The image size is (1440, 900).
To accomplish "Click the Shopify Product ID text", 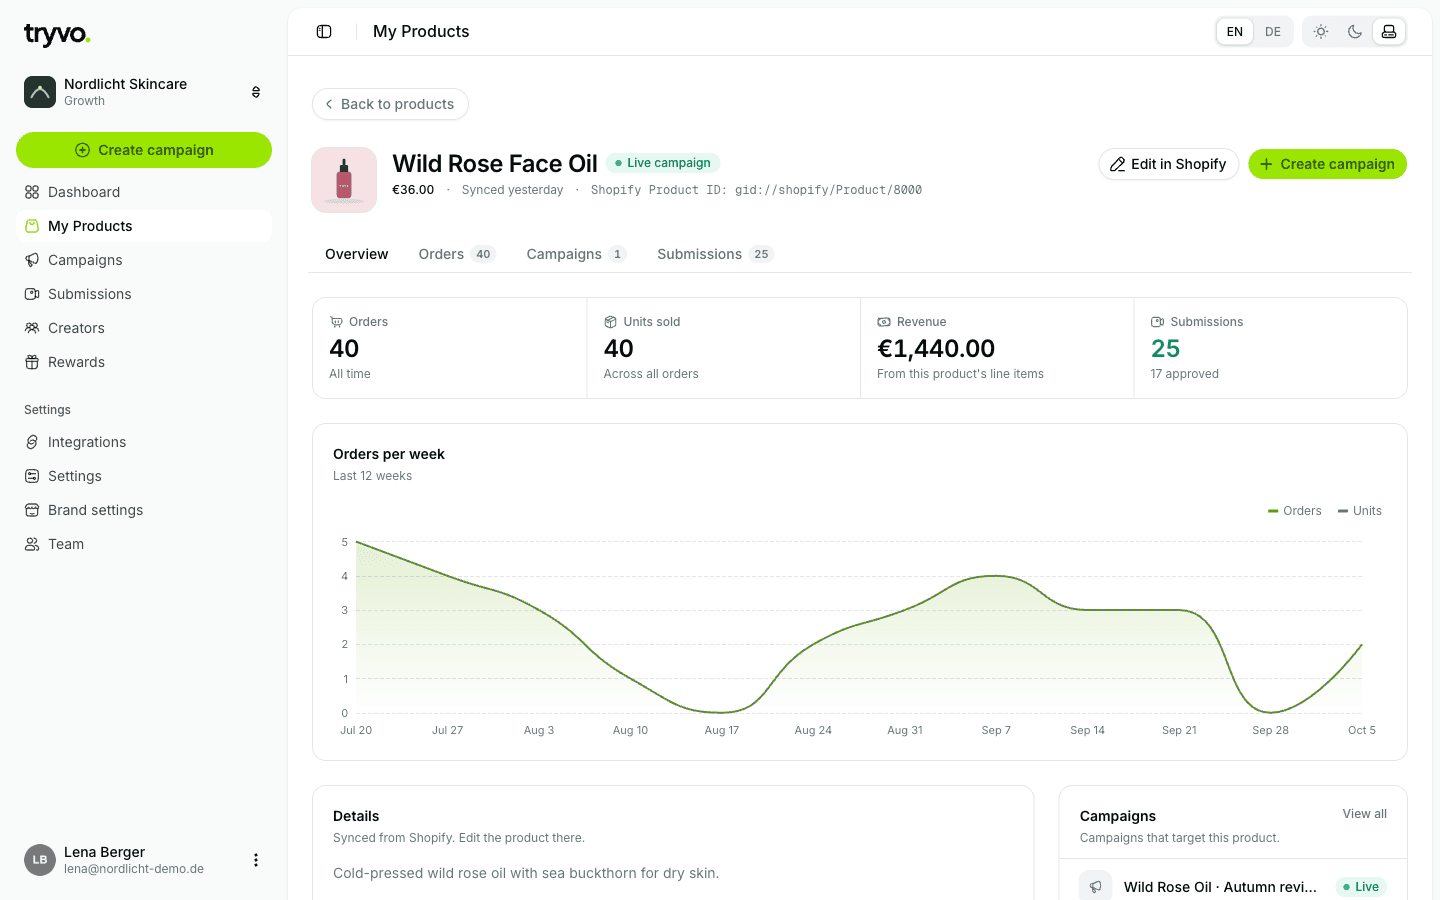I will [756, 190].
